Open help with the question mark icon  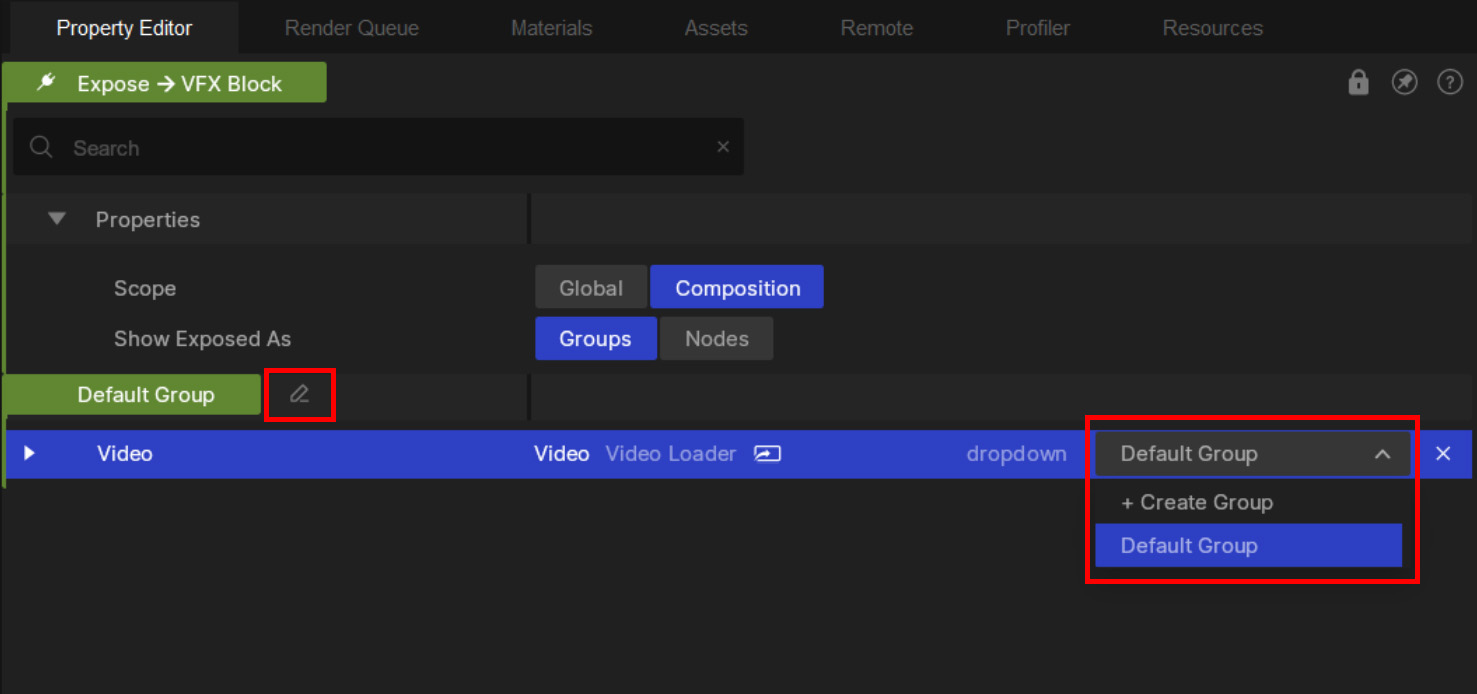point(1450,83)
